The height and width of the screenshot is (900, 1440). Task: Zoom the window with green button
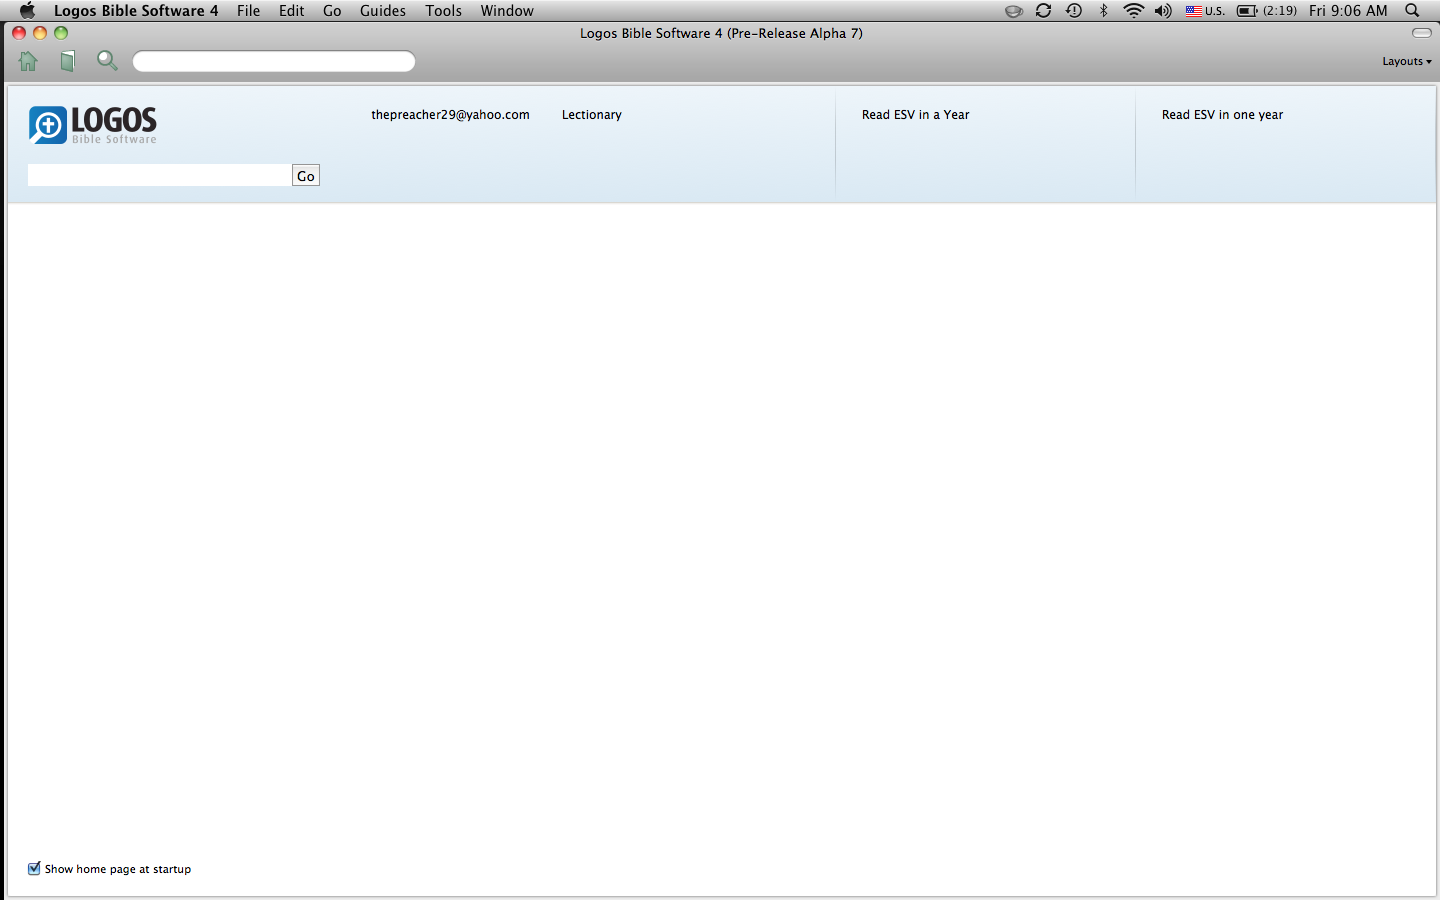click(x=61, y=33)
